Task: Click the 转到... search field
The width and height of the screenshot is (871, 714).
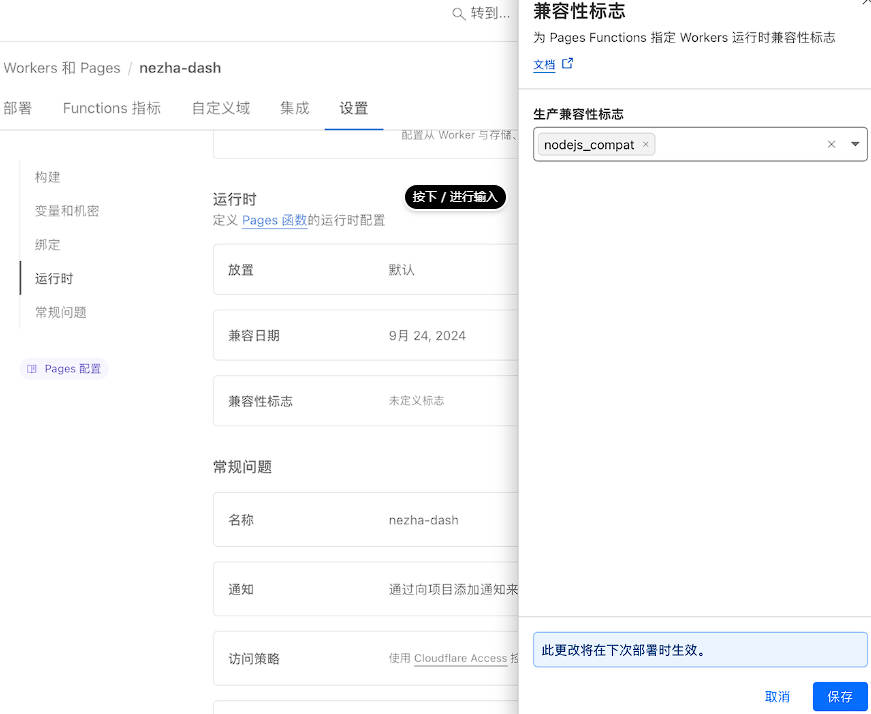Action: pyautogui.click(x=480, y=14)
